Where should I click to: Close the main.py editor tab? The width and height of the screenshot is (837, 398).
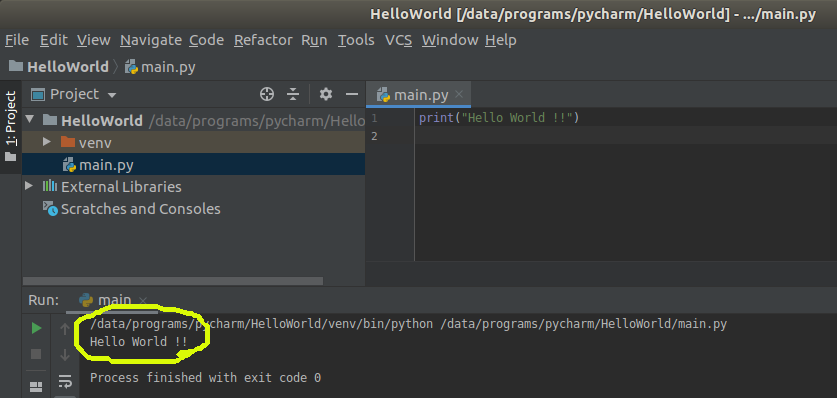coord(459,95)
